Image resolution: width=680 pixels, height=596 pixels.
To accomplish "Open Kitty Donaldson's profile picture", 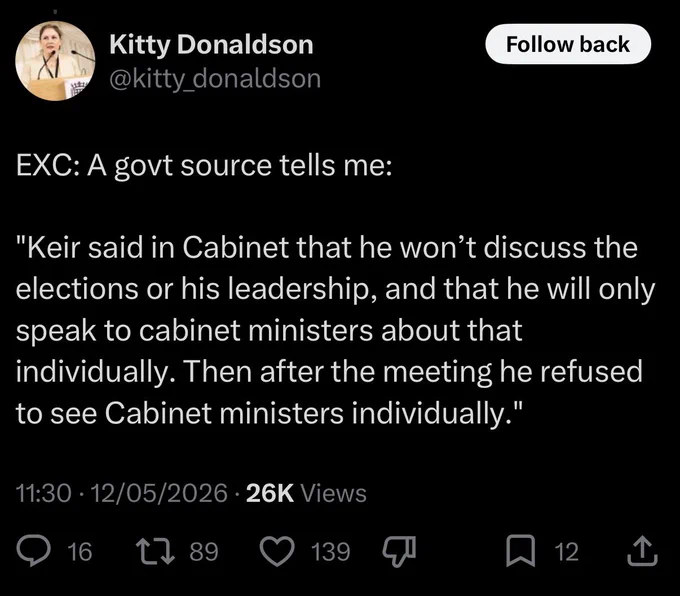I will tap(55, 61).
